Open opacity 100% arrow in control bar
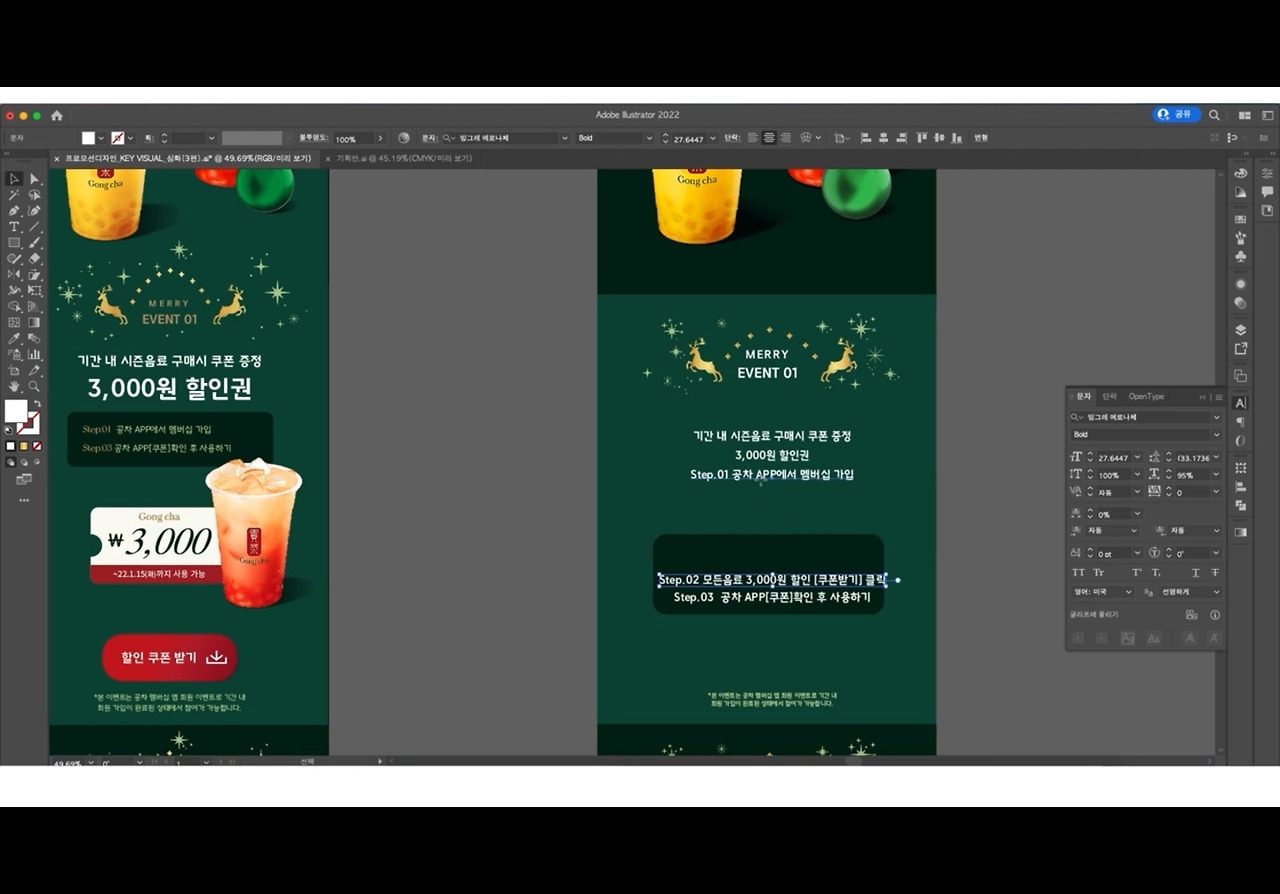 tap(380, 138)
